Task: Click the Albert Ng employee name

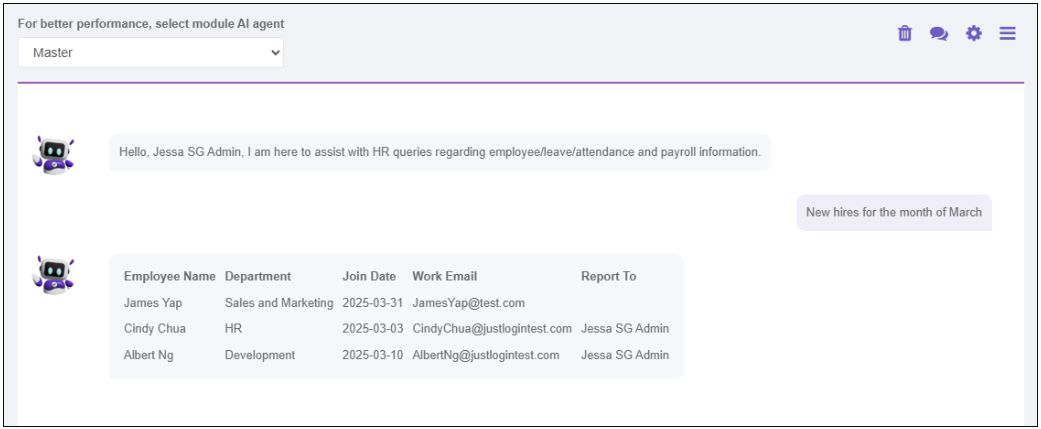Action: pos(149,355)
